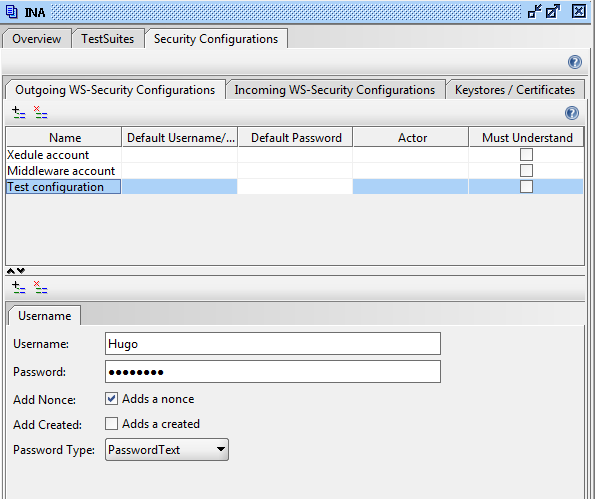Open Incoming WS-Security Configurations tab
This screenshot has height=499, width=596.
pos(334,90)
